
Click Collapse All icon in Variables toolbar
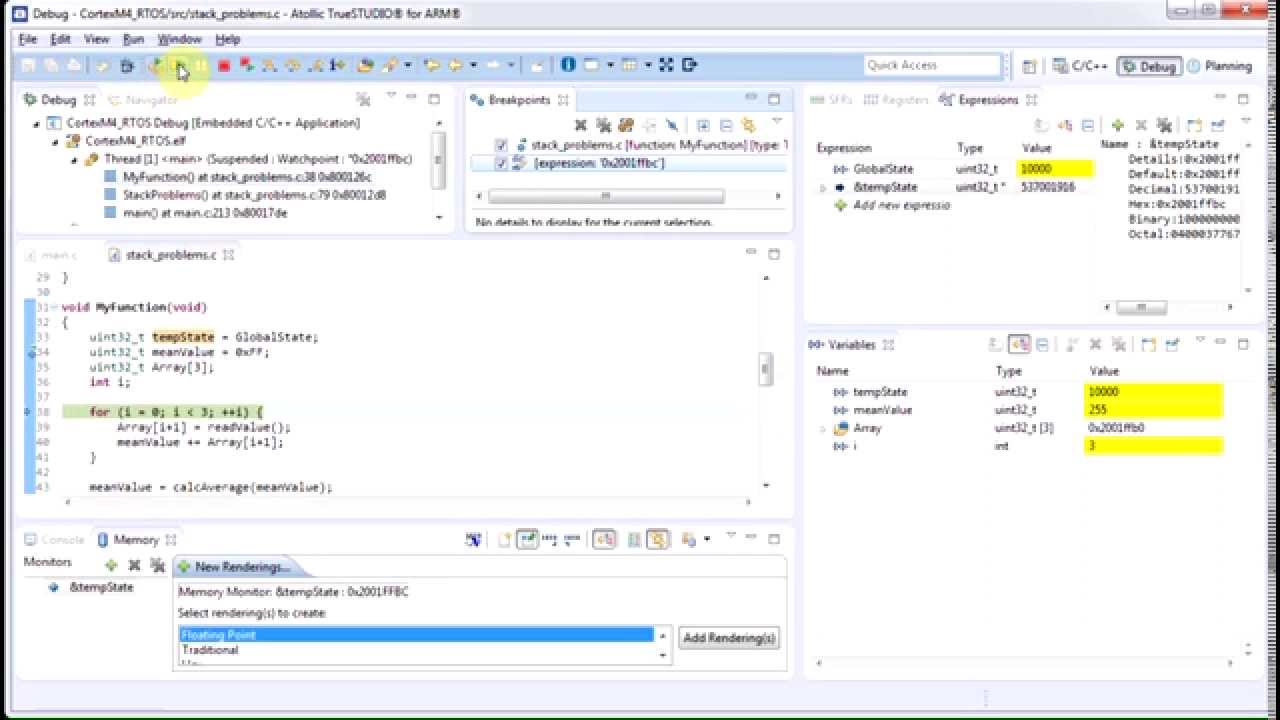click(x=1042, y=344)
